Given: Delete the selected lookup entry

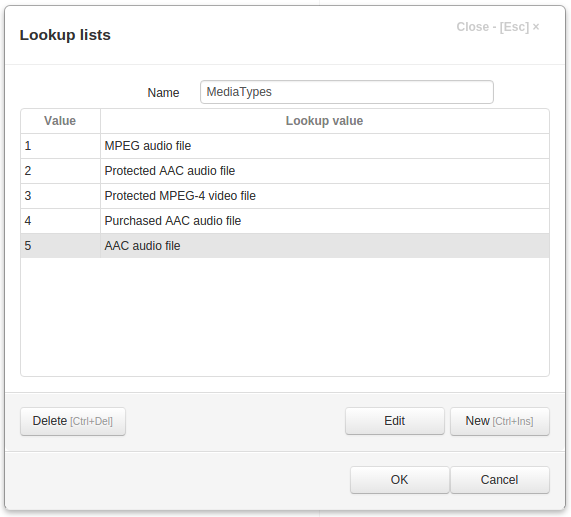Looking at the screenshot, I should coord(73,421).
